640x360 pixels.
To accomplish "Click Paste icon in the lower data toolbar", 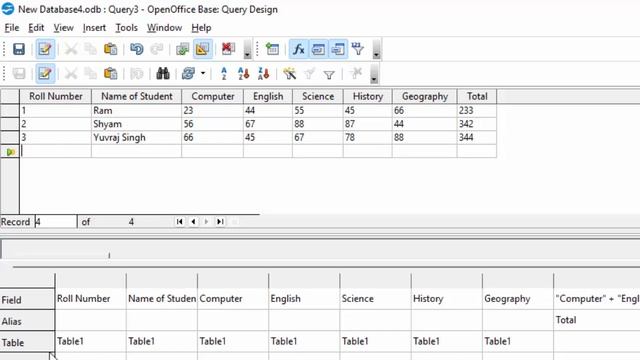I will point(110,74).
